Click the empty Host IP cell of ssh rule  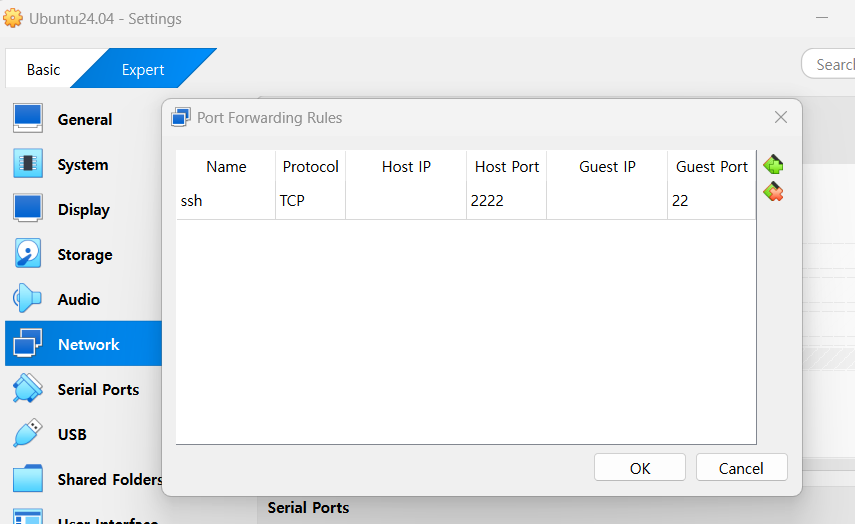pyautogui.click(x=406, y=201)
